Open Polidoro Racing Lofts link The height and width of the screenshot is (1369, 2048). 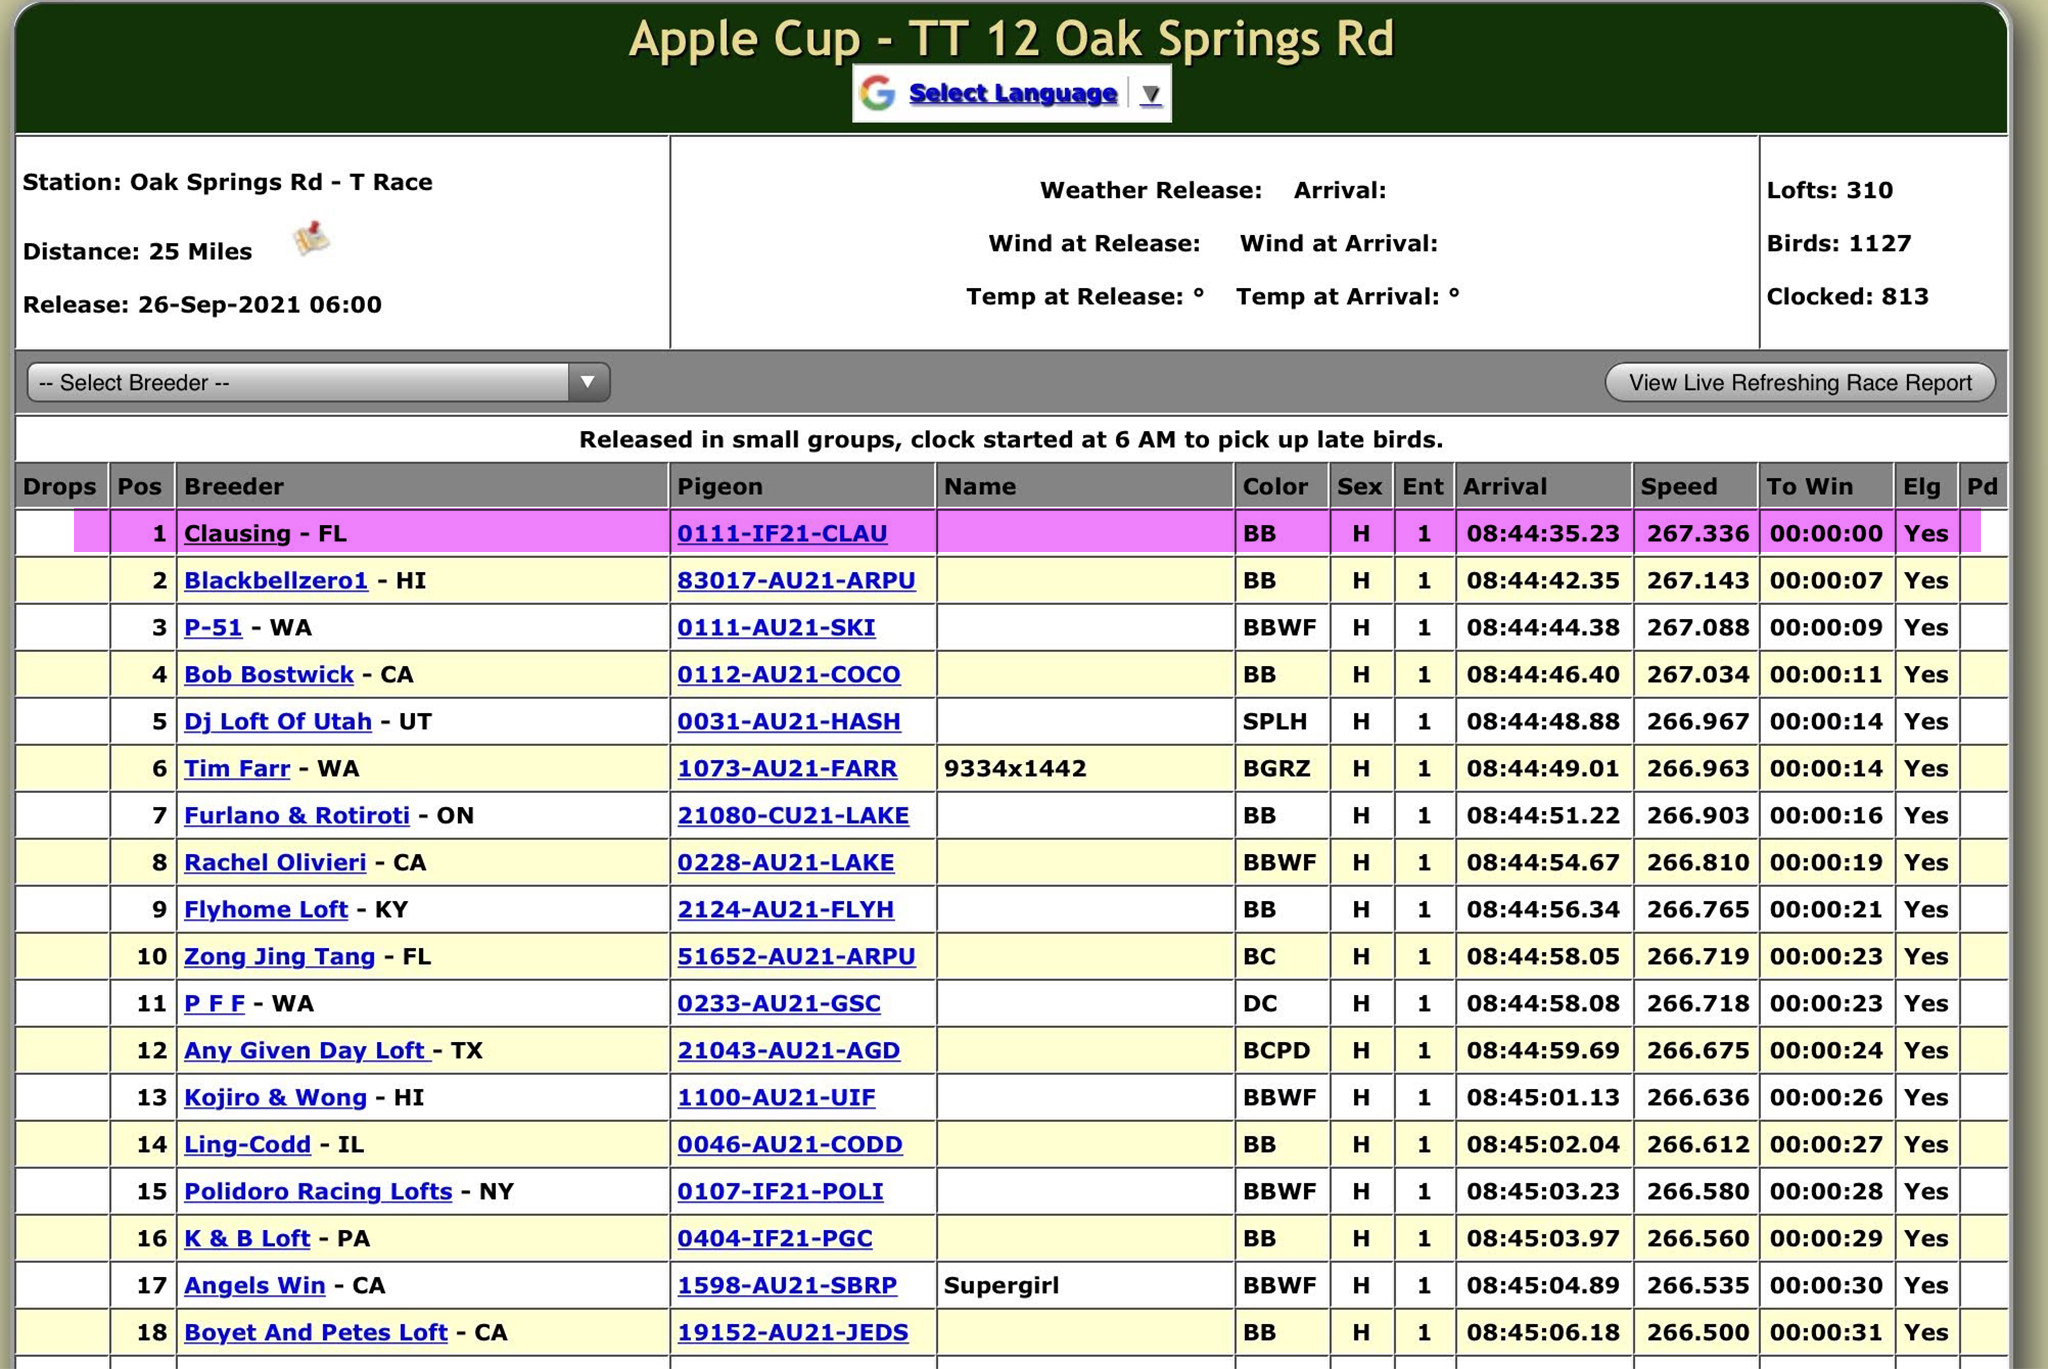(x=317, y=1192)
